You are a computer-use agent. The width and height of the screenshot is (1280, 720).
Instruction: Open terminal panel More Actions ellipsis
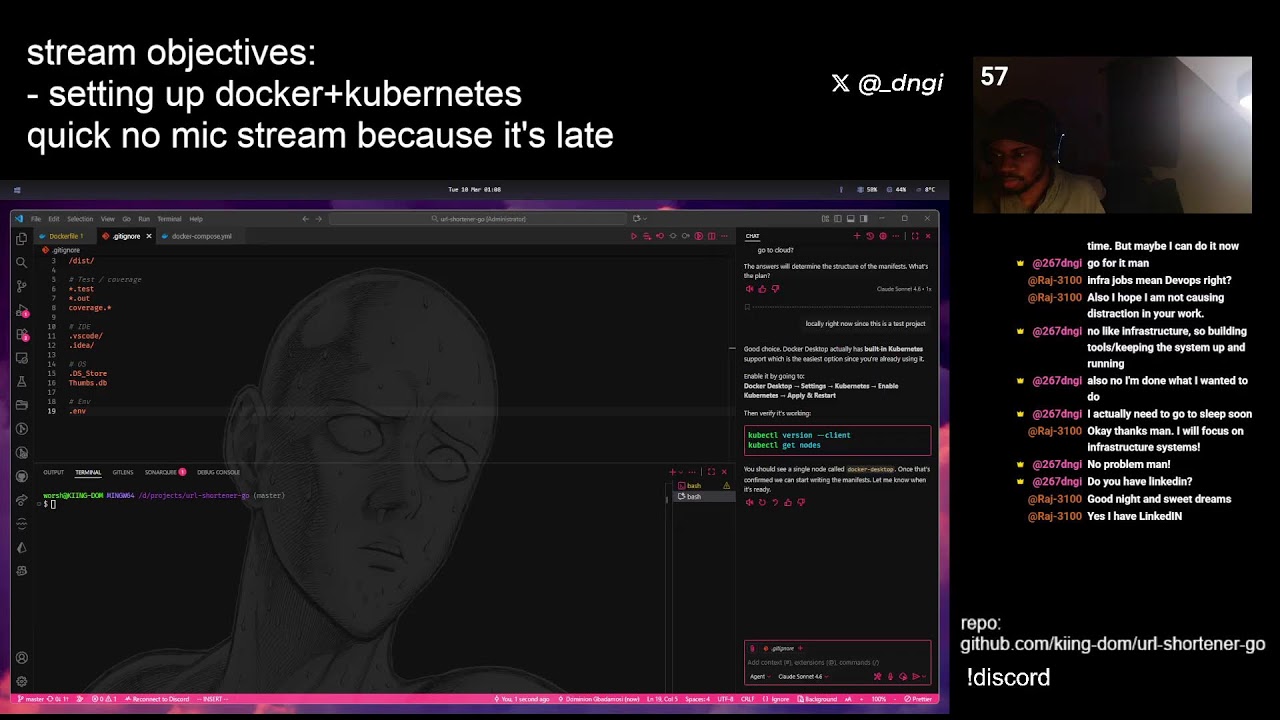pos(692,472)
